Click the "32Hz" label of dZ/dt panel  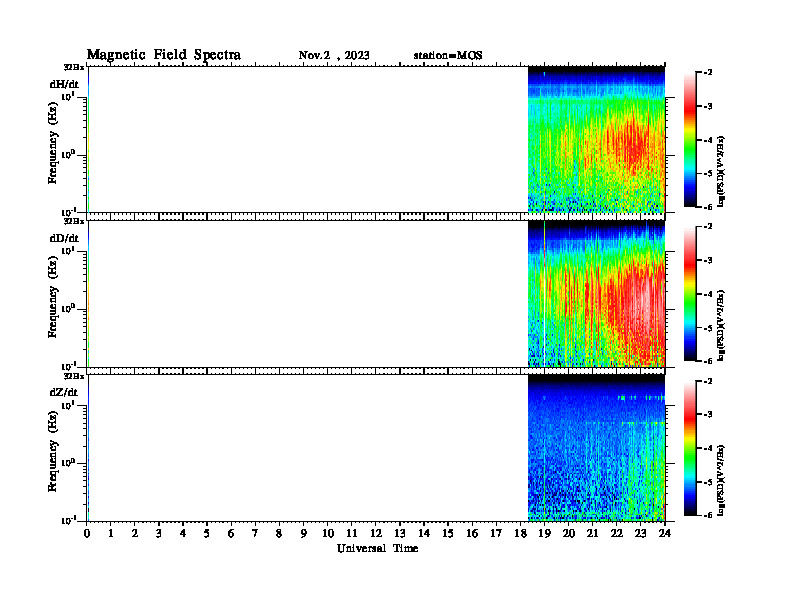click(74, 376)
